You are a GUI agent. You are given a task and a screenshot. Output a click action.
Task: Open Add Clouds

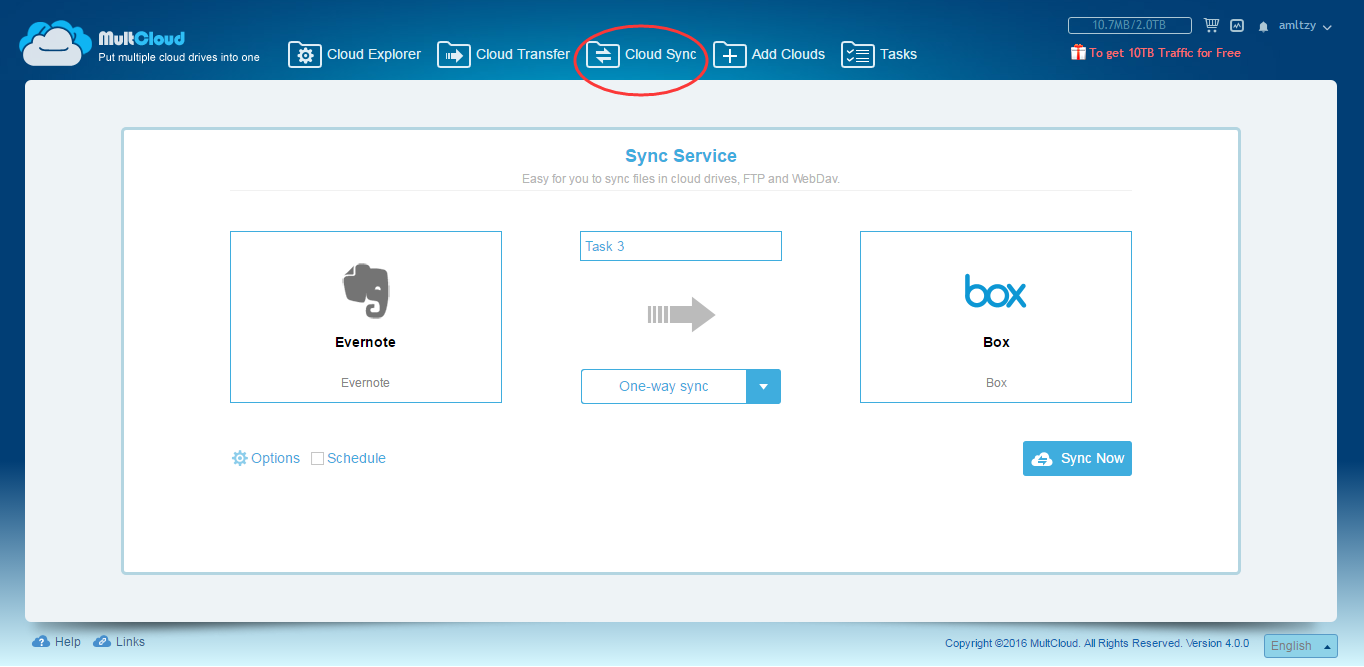coord(769,54)
